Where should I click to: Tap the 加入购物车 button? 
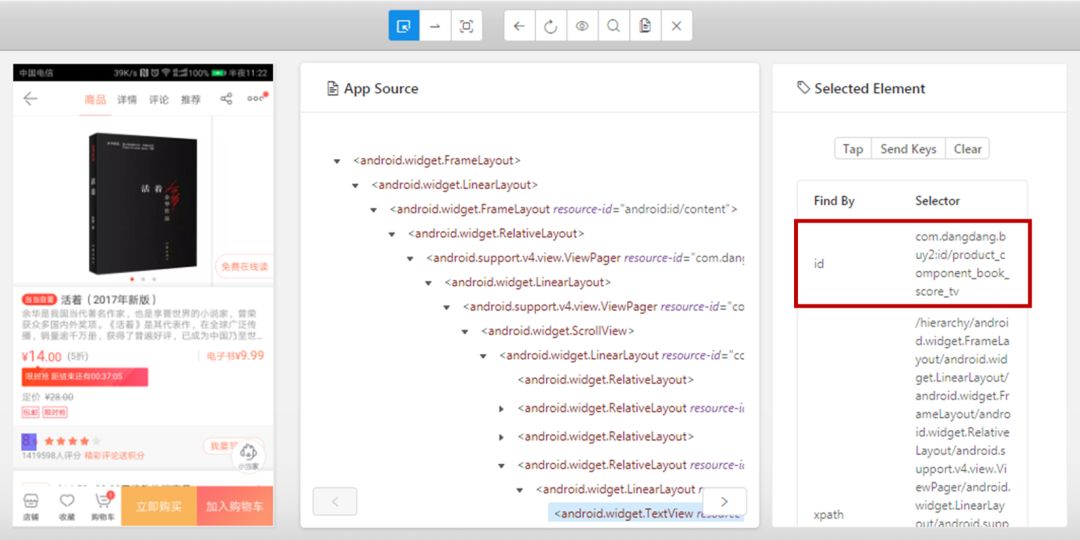point(235,506)
